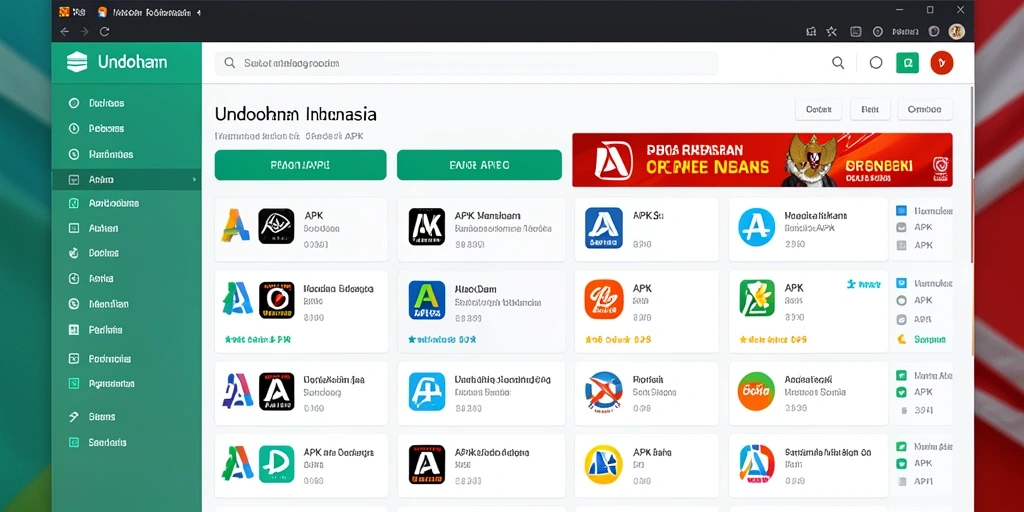Screen dimensions: 1024x512
Task: Open the white rounded icon with multicolor A
Action: [x=757, y=464]
